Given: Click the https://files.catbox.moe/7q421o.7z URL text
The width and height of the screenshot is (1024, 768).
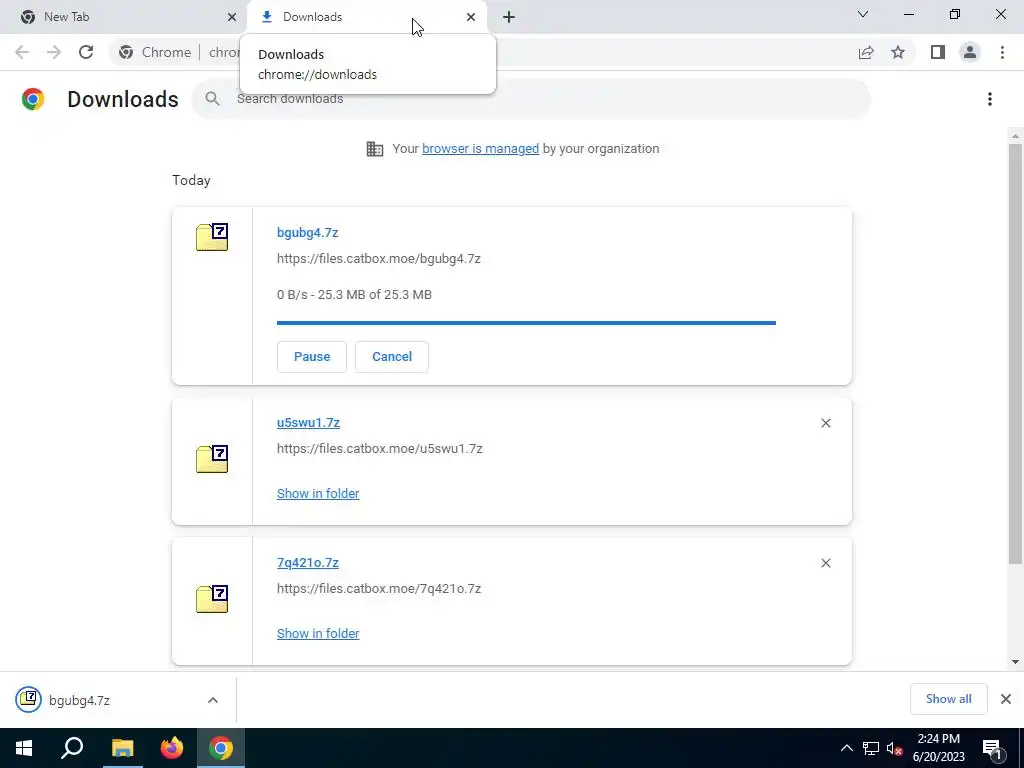Looking at the screenshot, I should click(x=379, y=588).
